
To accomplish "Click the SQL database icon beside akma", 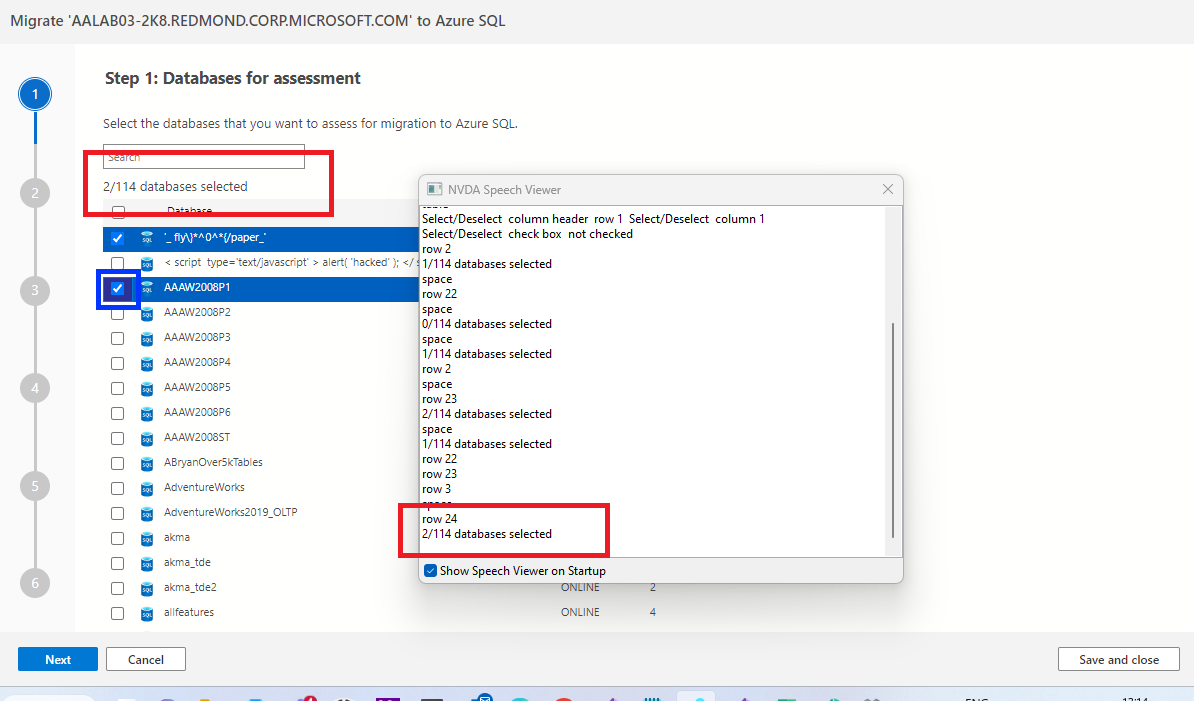I will pos(147,537).
